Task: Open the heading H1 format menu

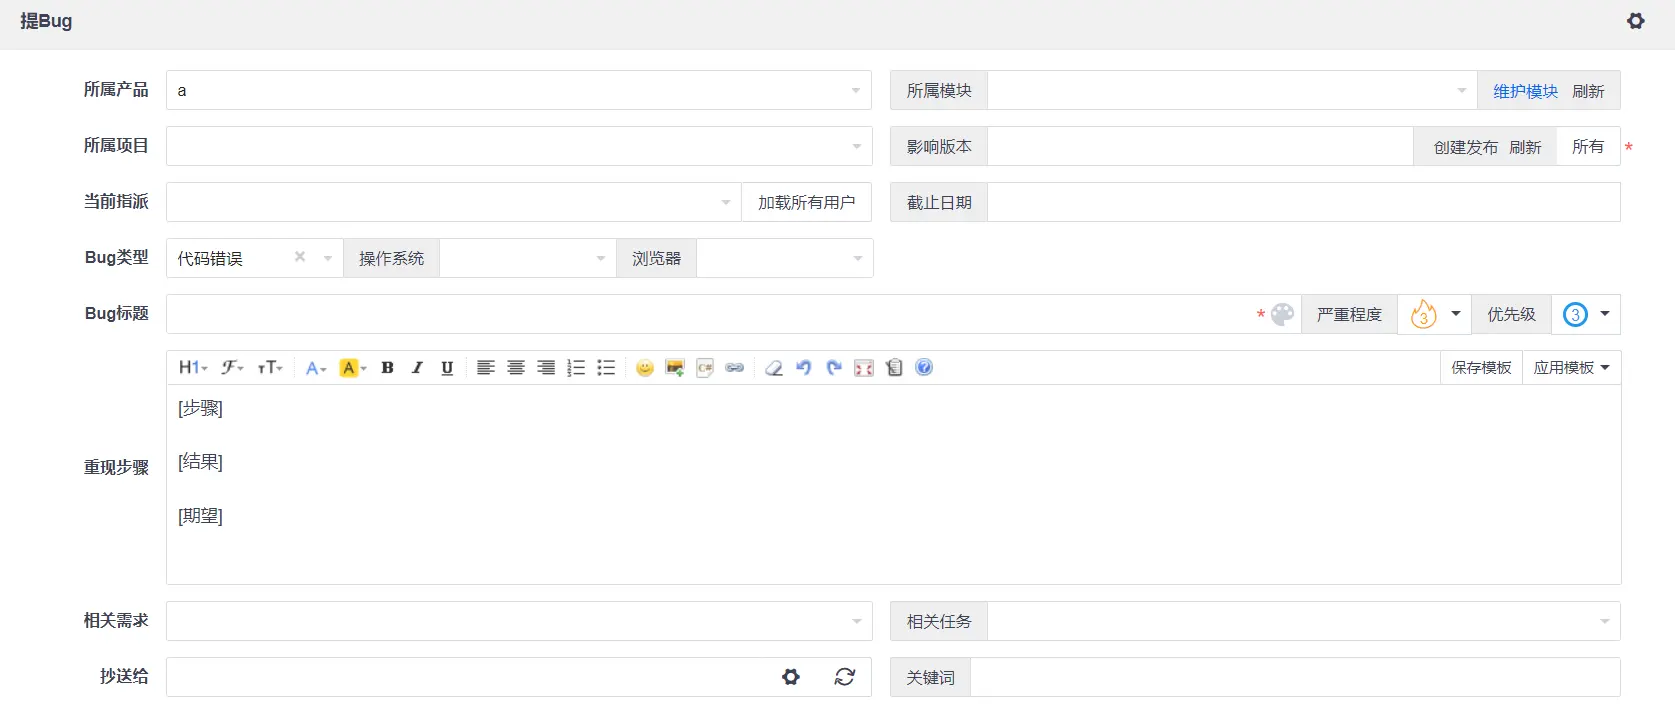Action: click(x=193, y=368)
